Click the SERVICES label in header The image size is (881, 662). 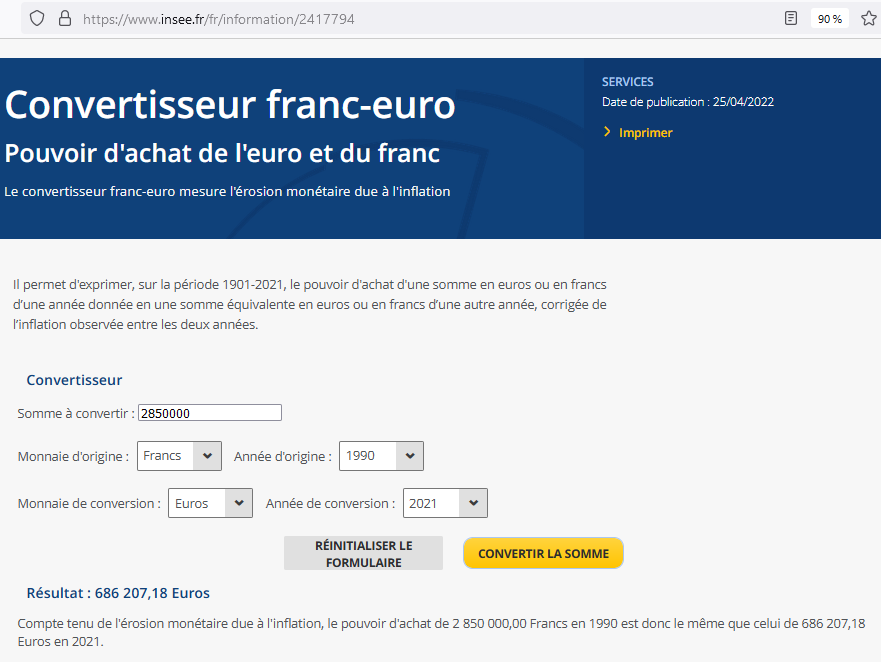627,82
